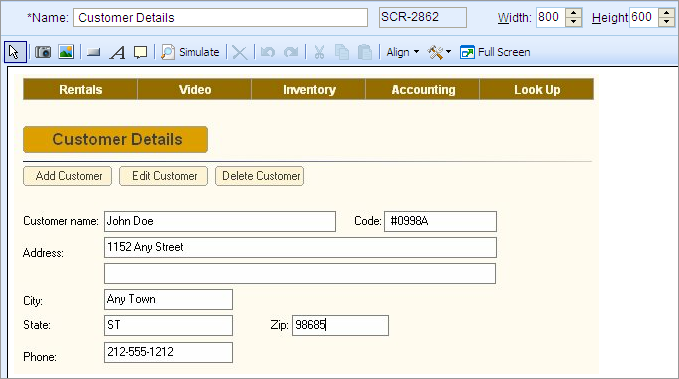The height and width of the screenshot is (379, 679).
Task: Select the pointer arrow tool
Action: tap(15, 52)
